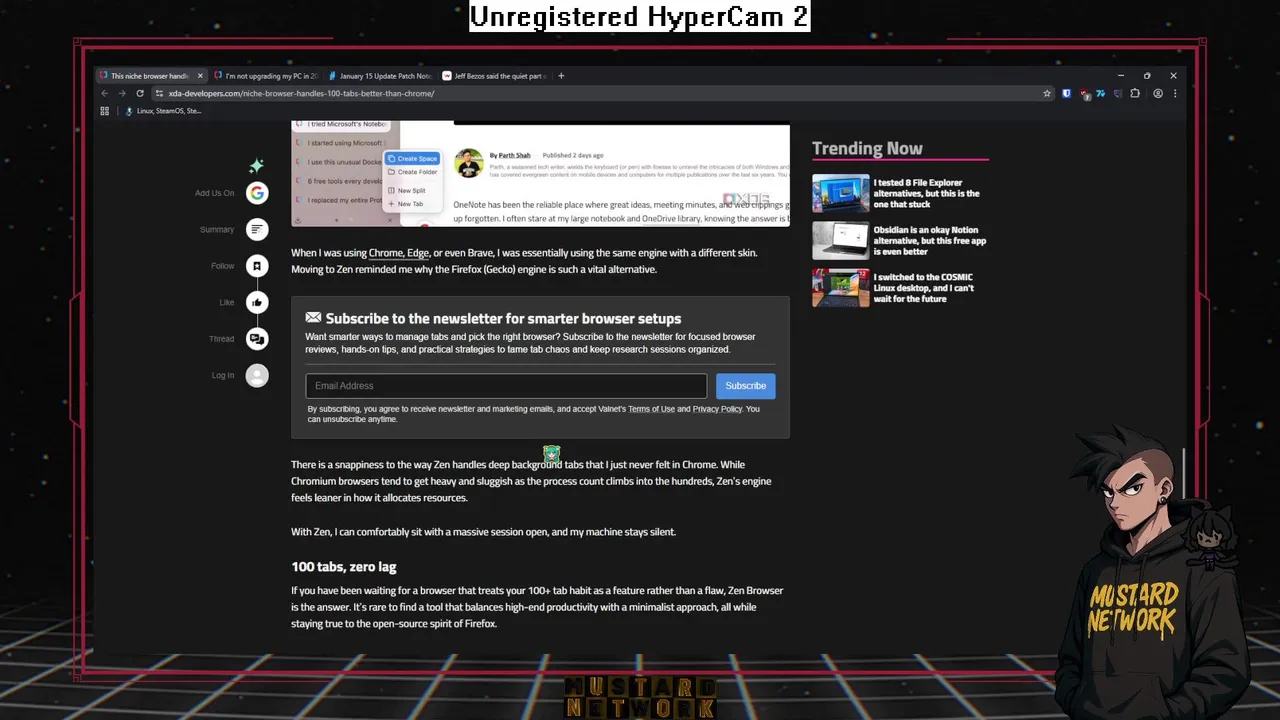Click the Obsidian Notion article thumbnail
1280x720 pixels.
[x=840, y=241]
